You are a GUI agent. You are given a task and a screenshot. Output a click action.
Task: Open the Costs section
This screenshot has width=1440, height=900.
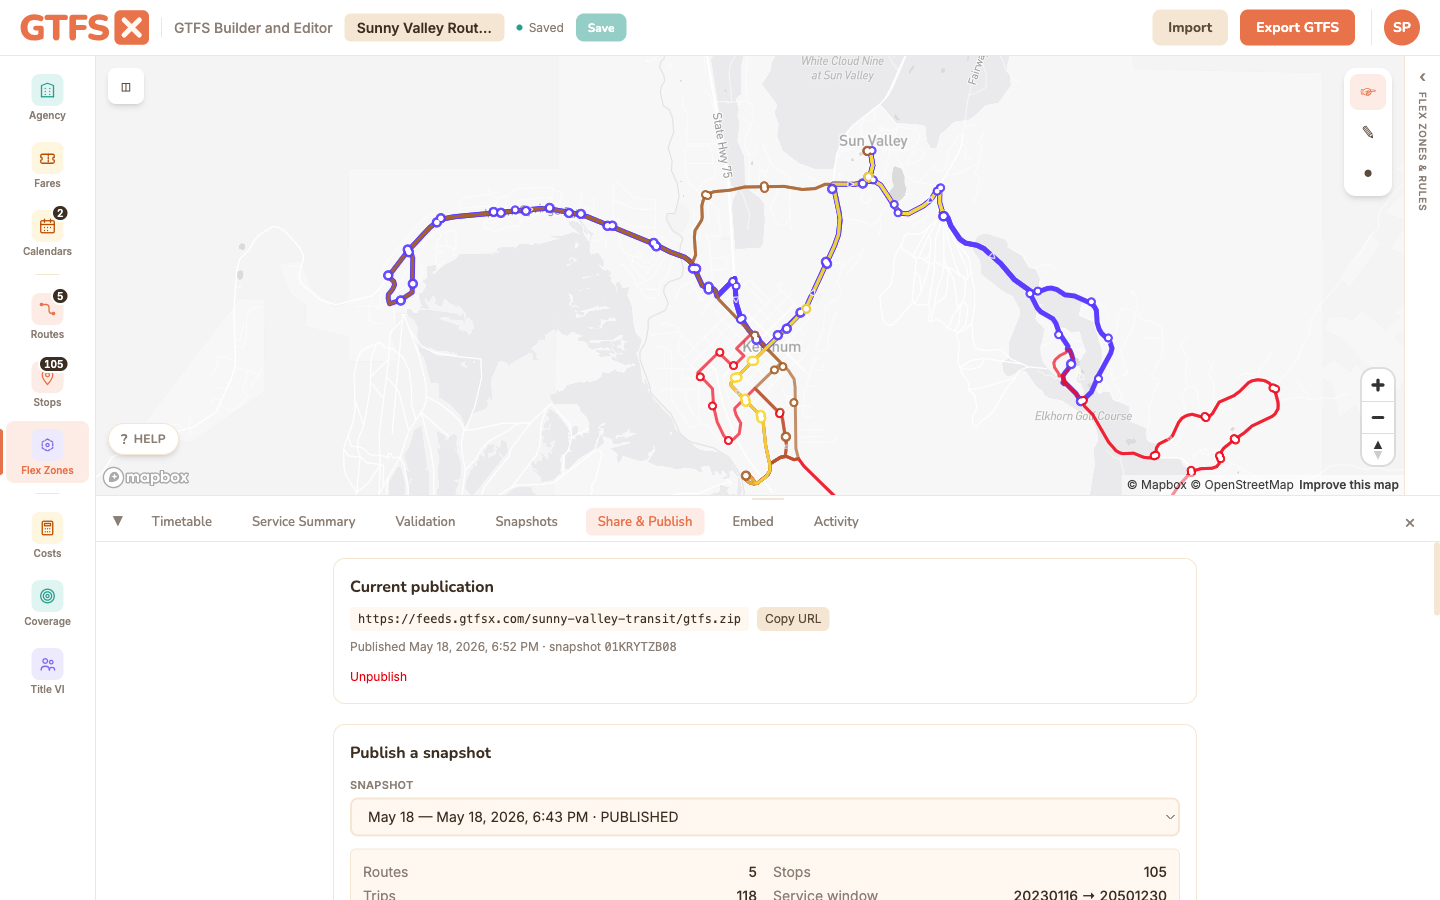tap(47, 536)
